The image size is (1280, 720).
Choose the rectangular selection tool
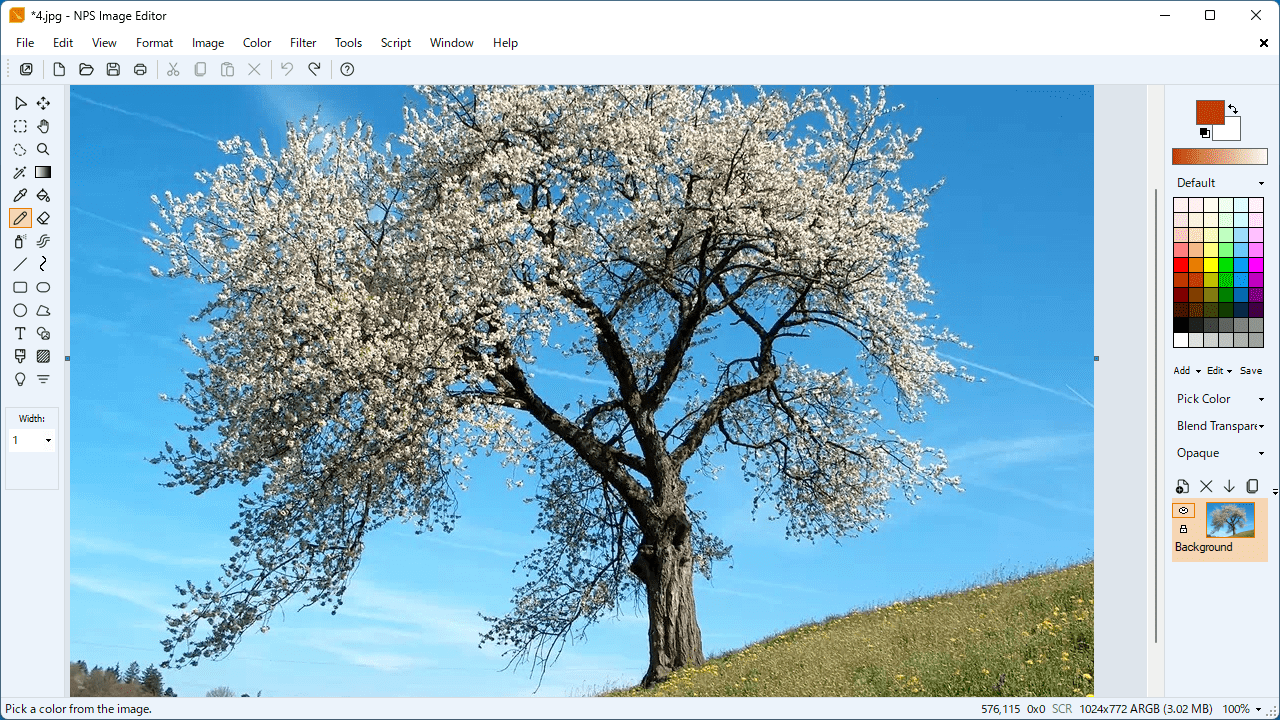[20, 126]
